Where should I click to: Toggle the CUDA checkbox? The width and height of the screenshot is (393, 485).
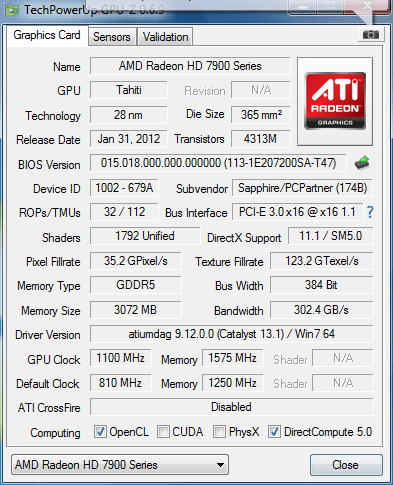(163, 432)
